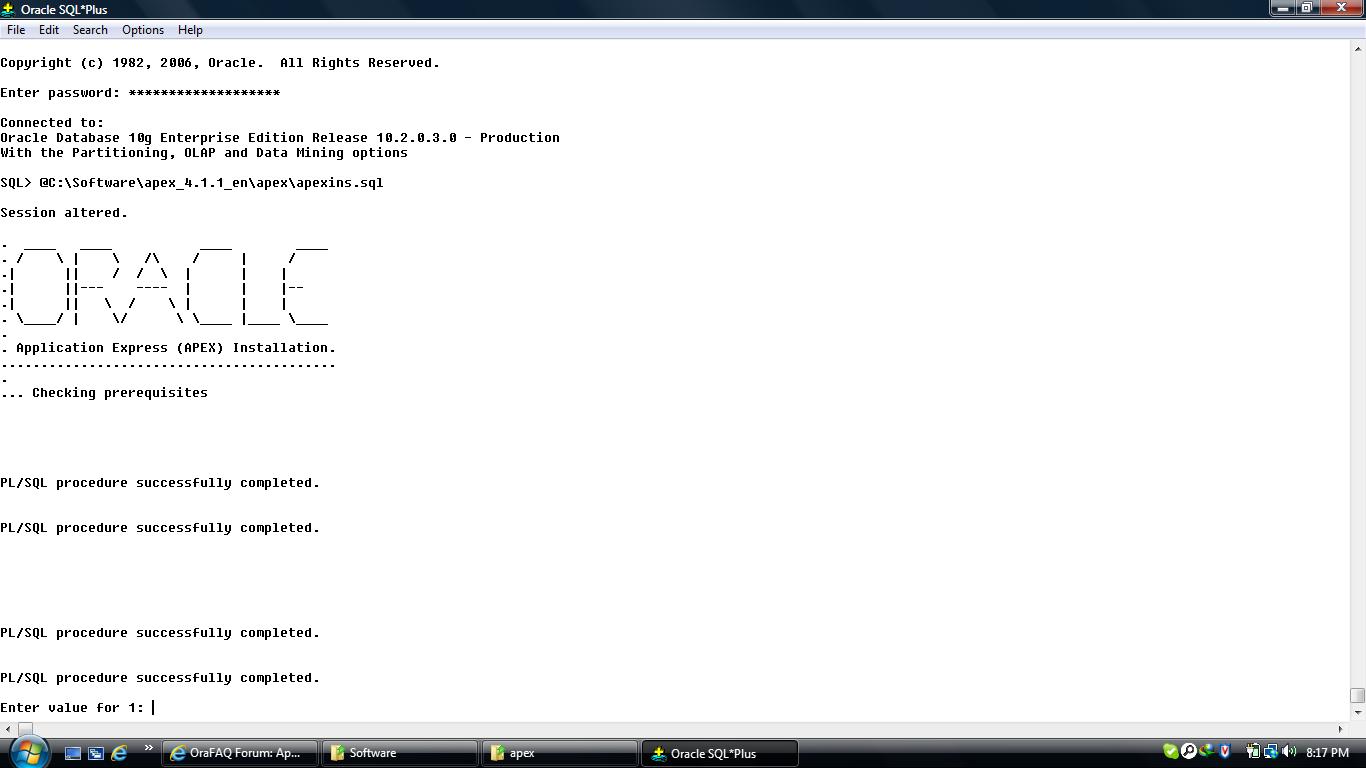The width and height of the screenshot is (1366, 768).
Task: Click the power plug battery tray icon
Action: pos(1252,752)
